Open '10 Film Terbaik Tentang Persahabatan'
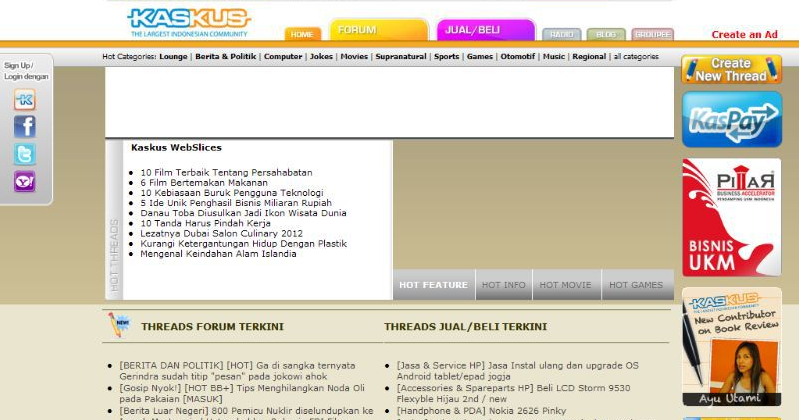This screenshot has width=799, height=420. click(226, 172)
